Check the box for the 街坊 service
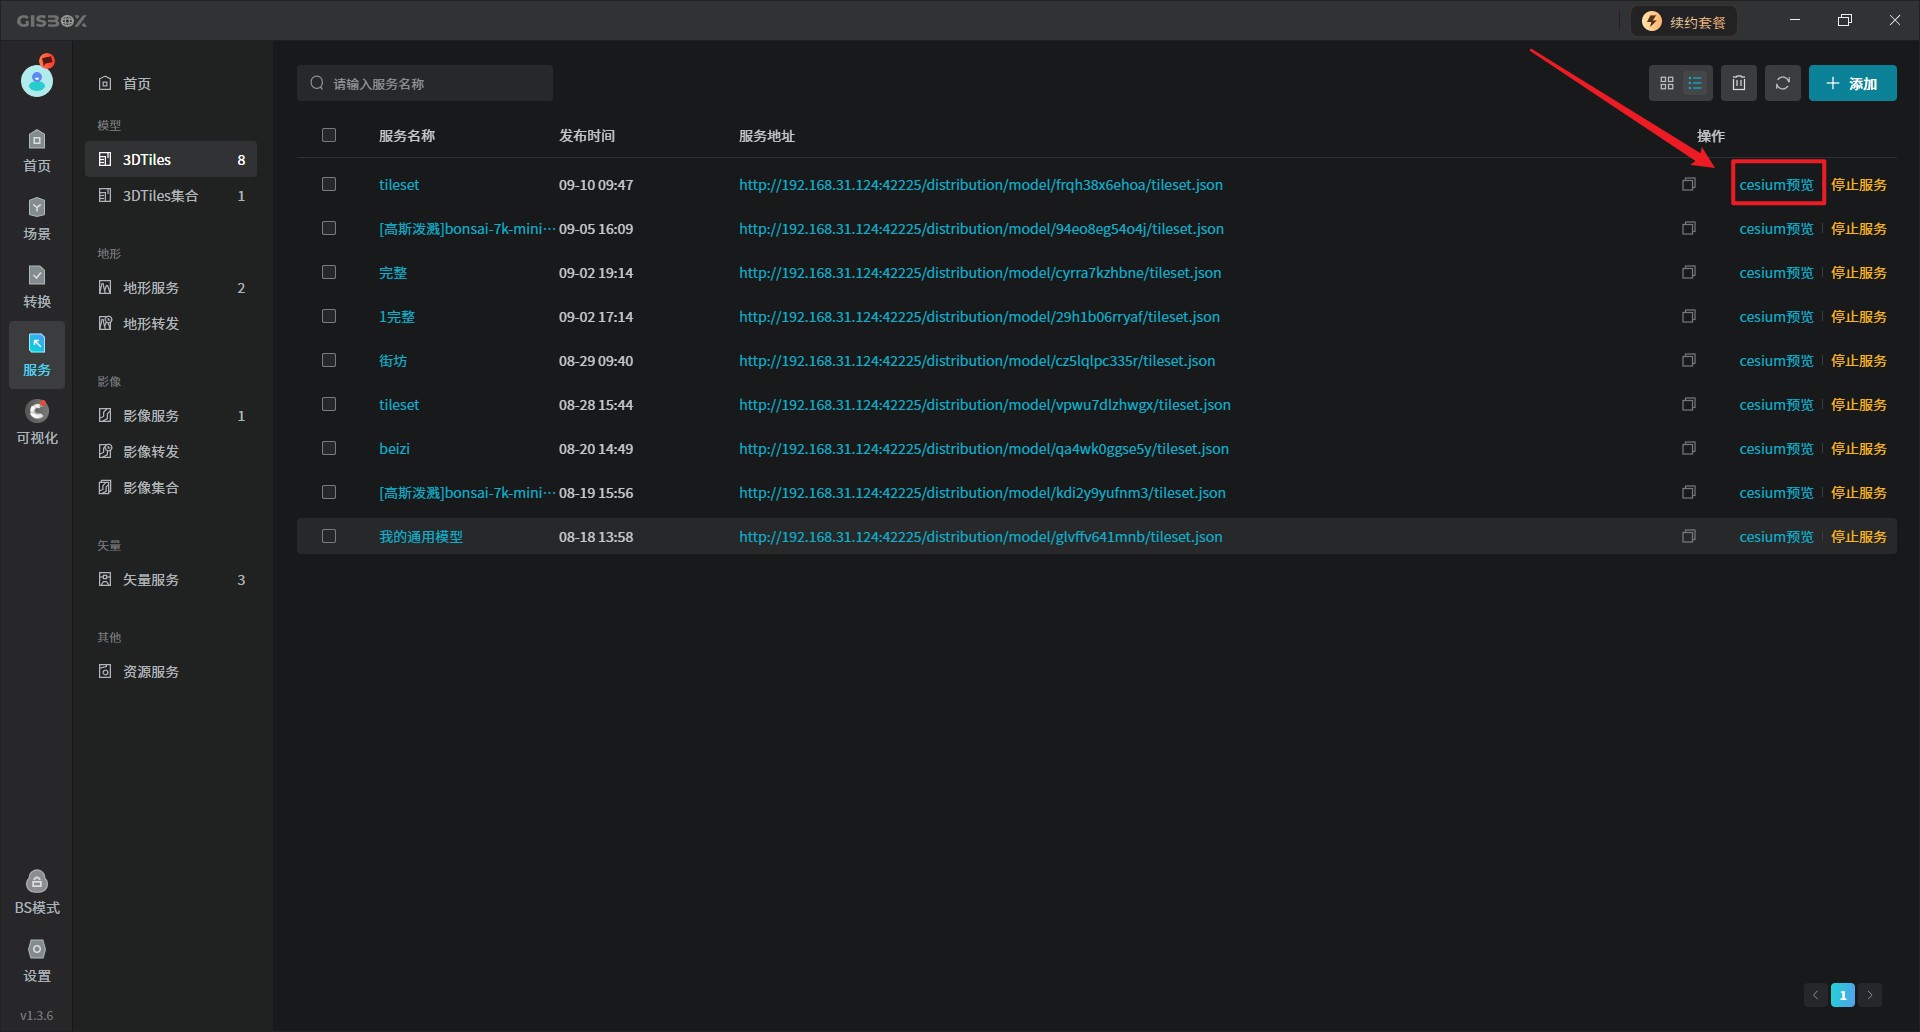 329,361
